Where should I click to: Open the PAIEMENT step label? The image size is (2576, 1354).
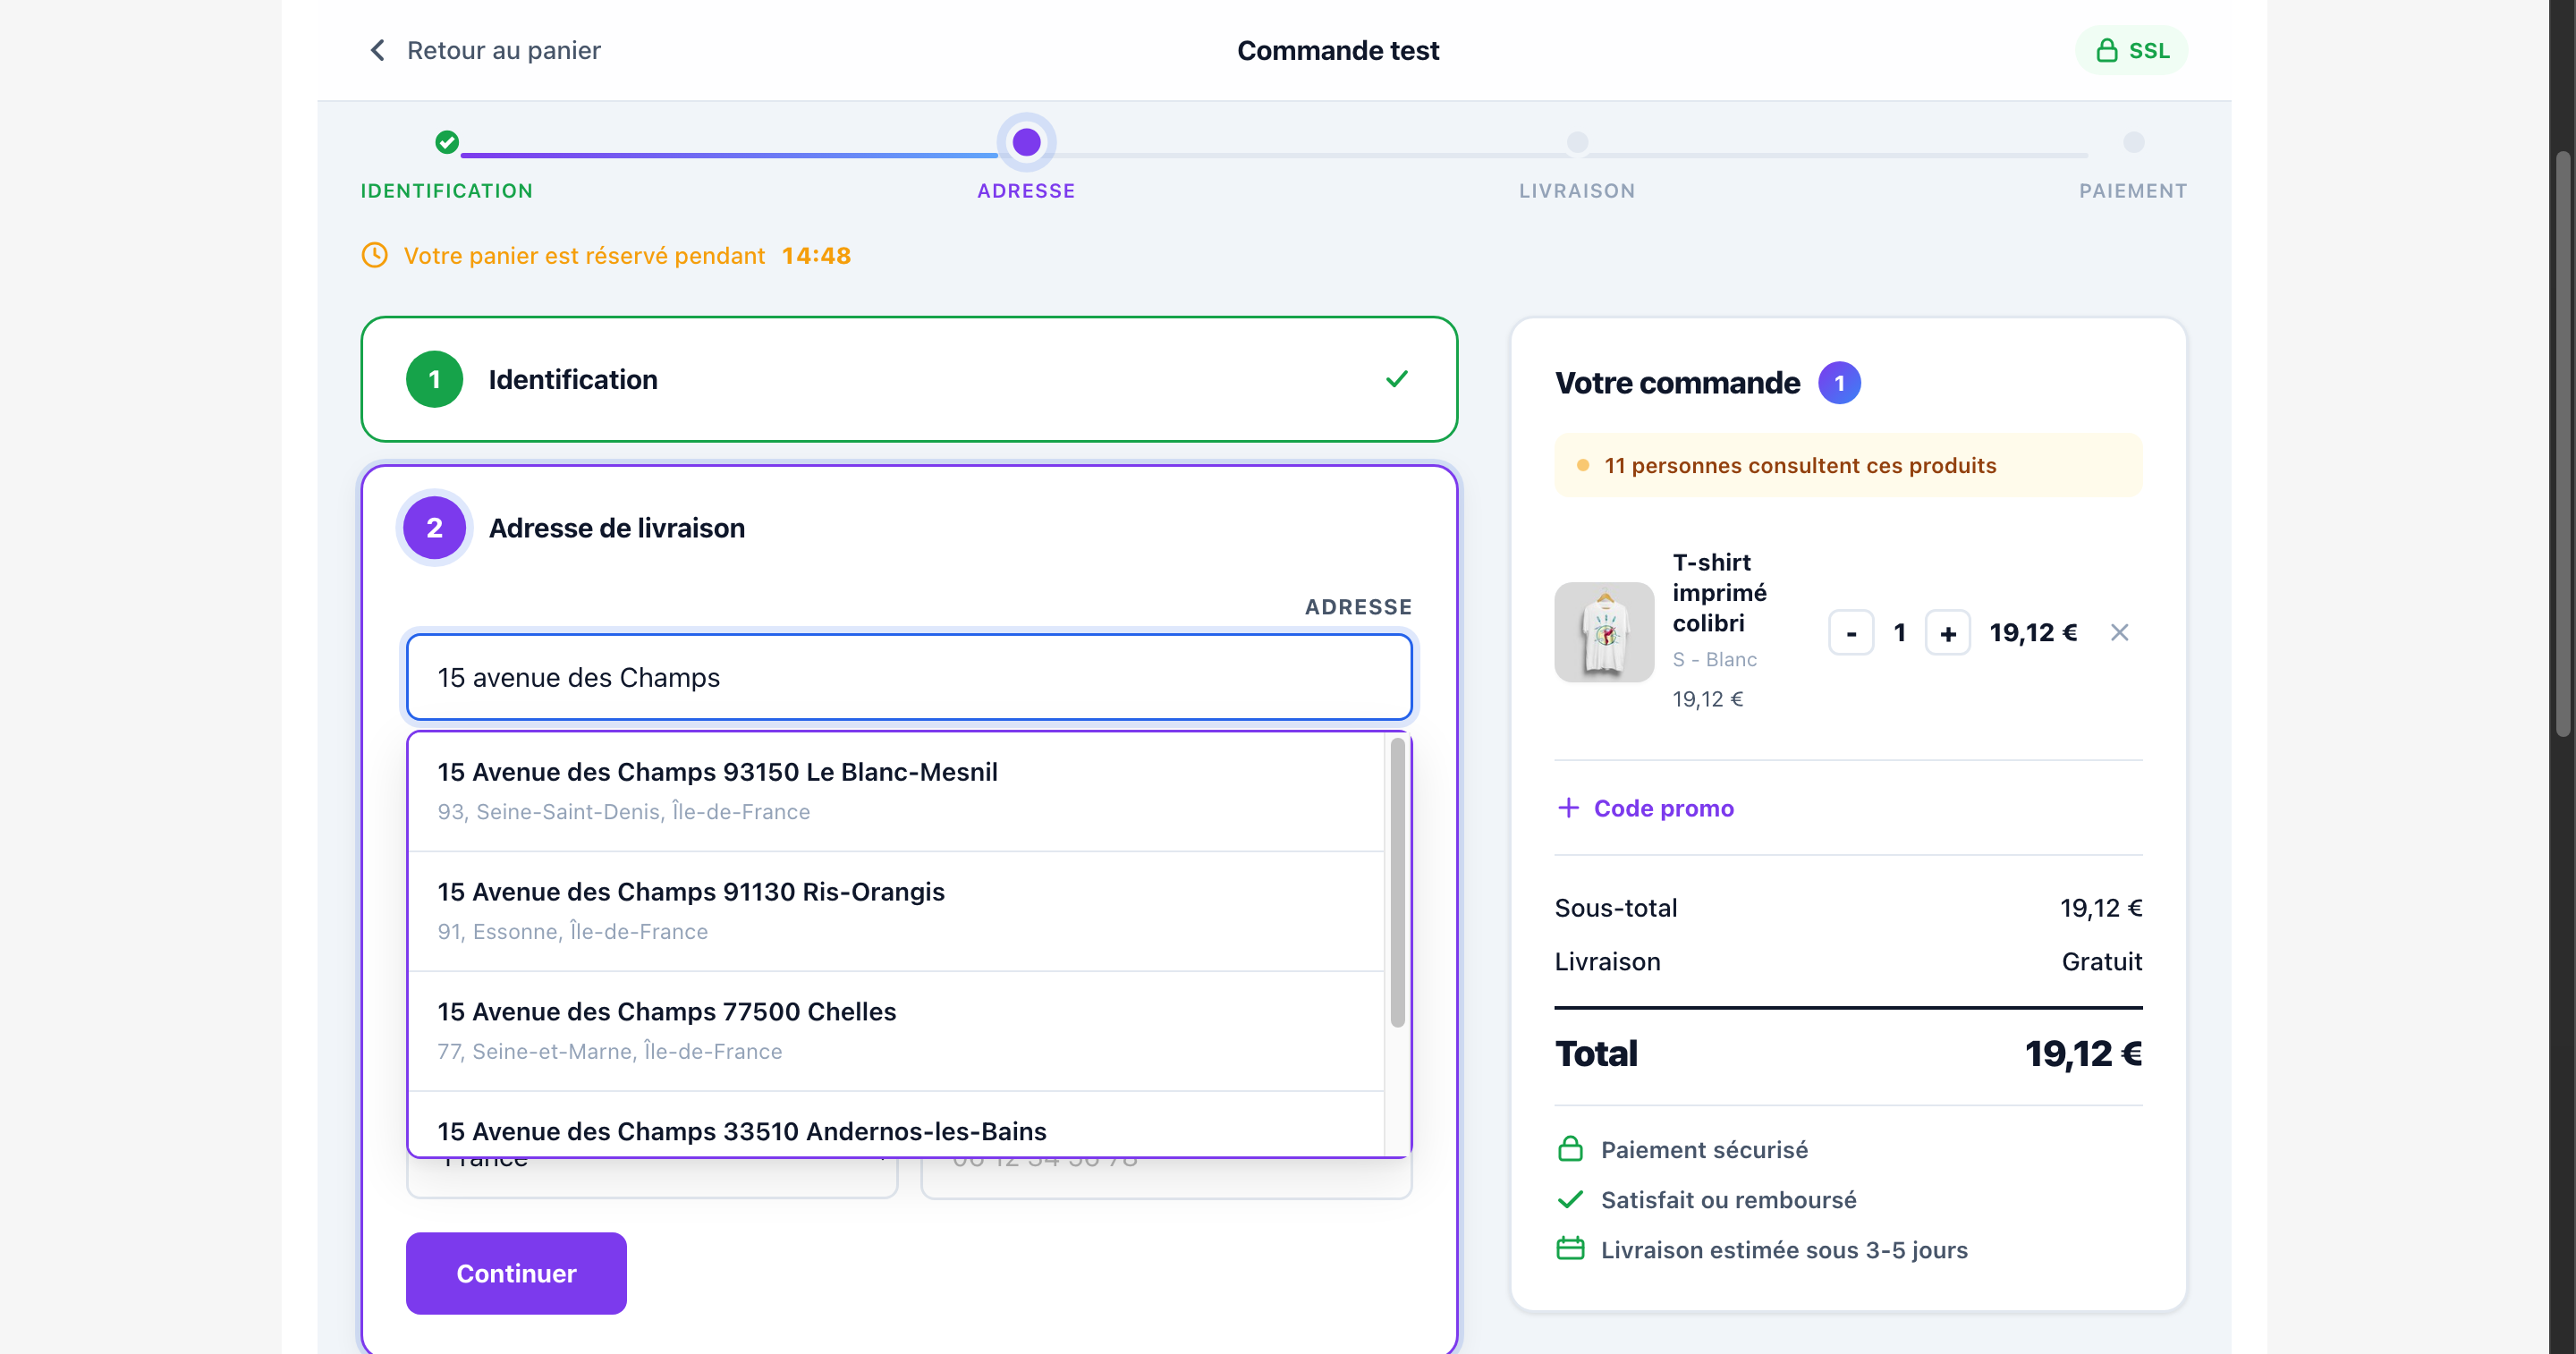click(2133, 191)
